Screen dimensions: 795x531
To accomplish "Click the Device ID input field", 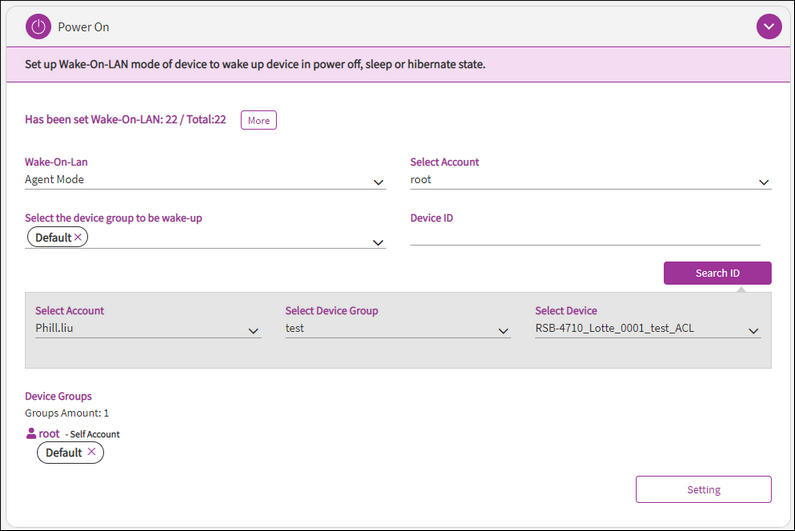I will [585, 236].
